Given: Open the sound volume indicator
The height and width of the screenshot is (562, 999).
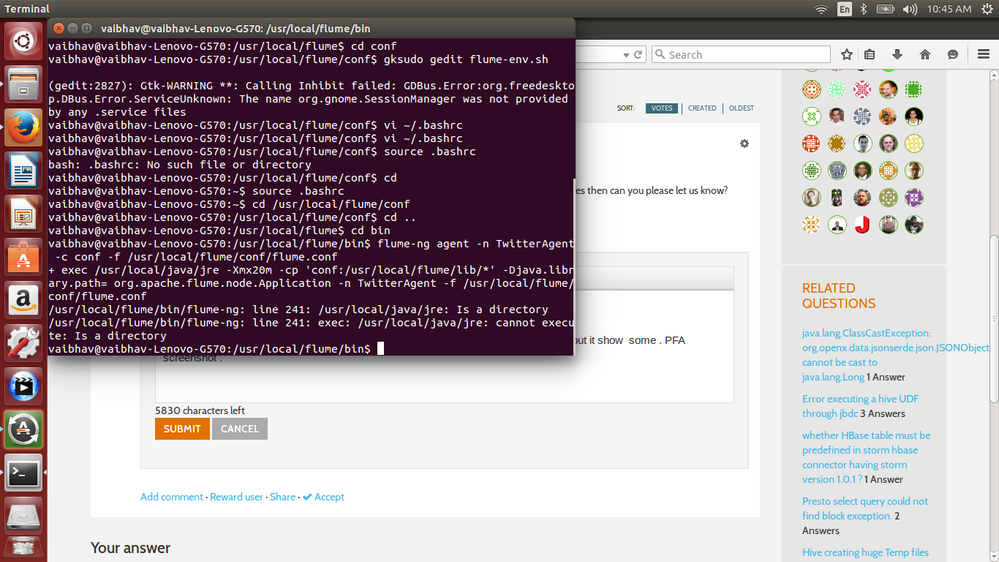Looking at the screenshot, I should pyautogui.click(x=910, y=9).
